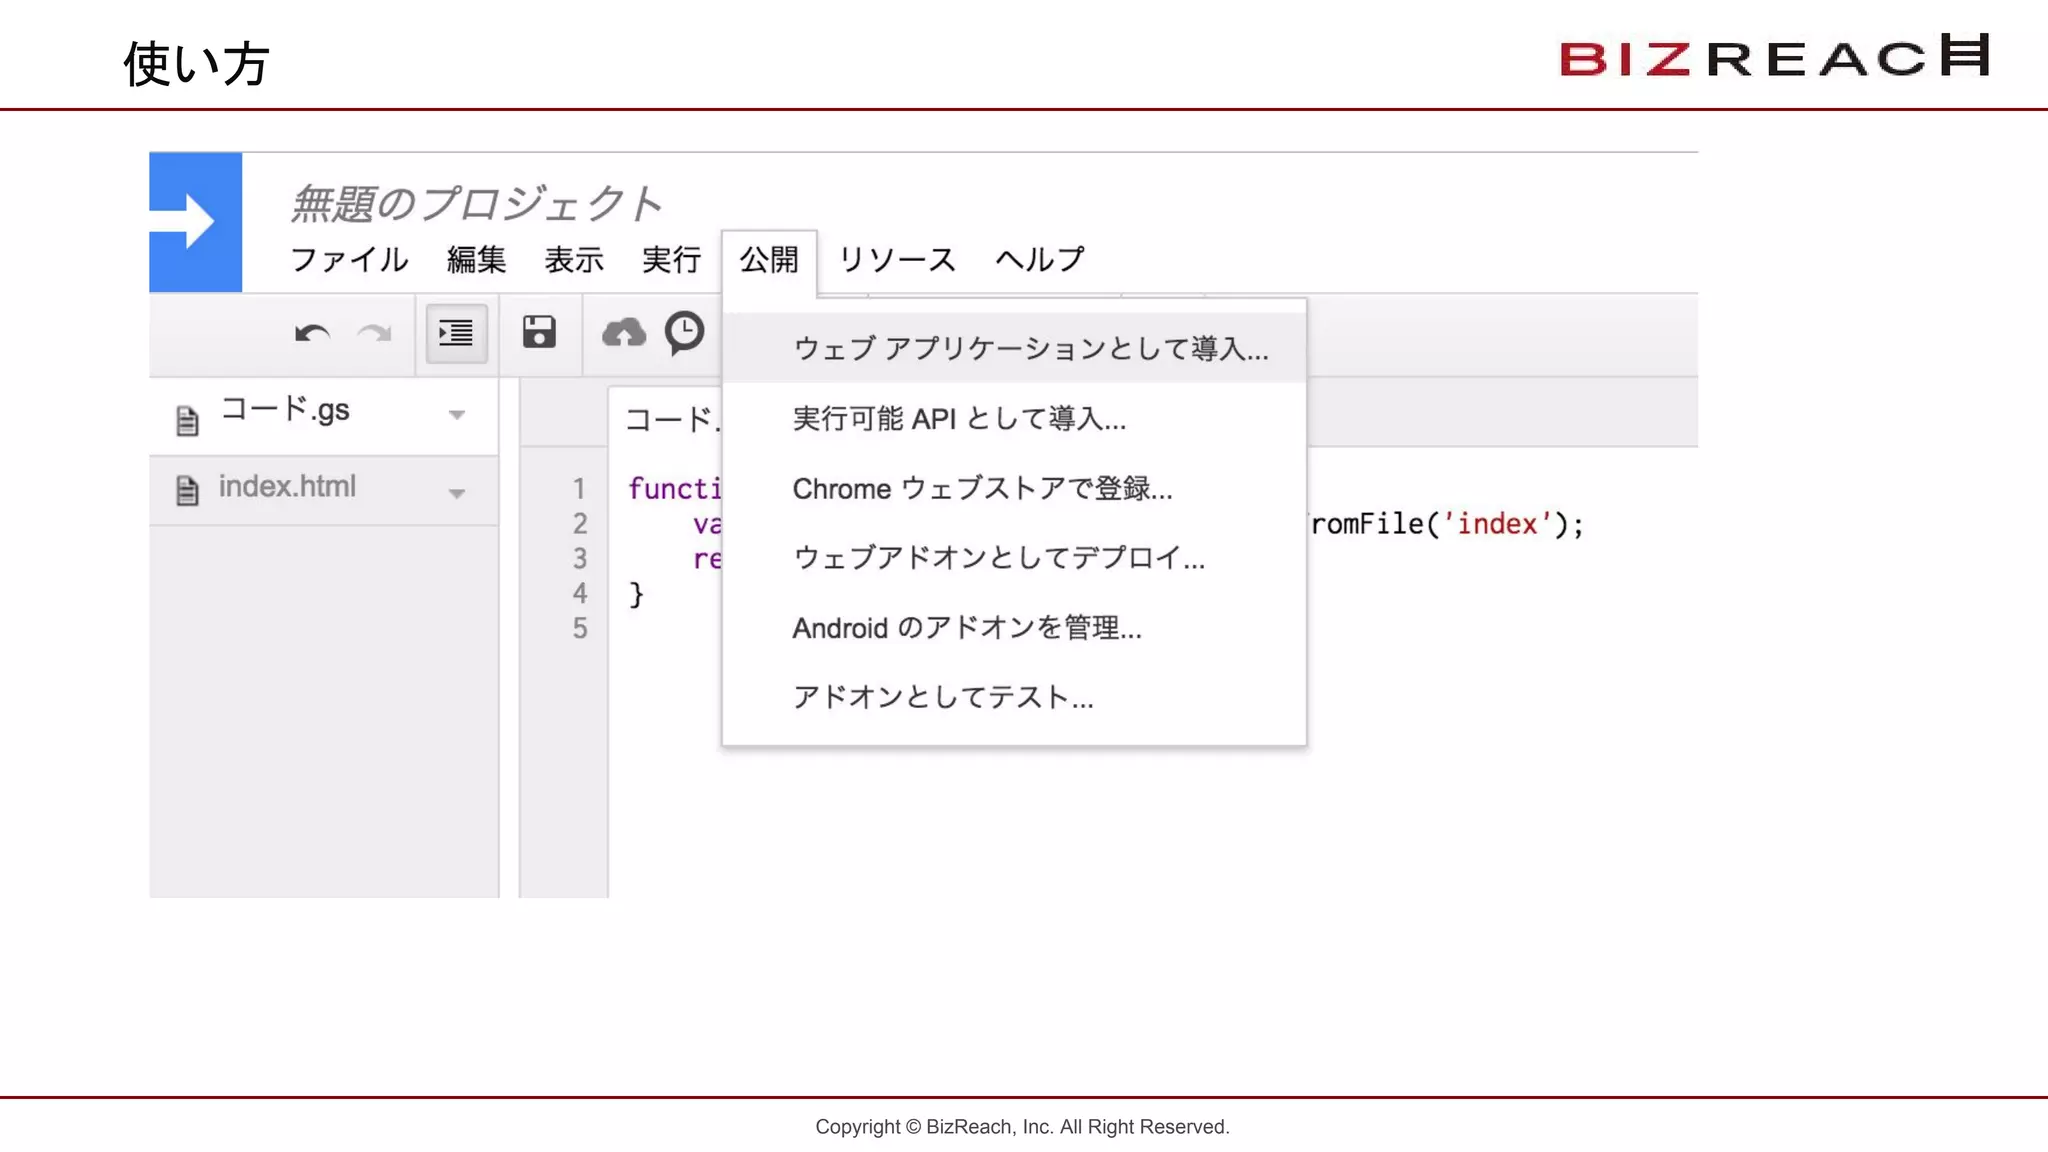Screen dimensions: 2048x1152
Task: Select ウェブ アプリケーションとして導入 menu entry
Action: (x=1030, y=349)
